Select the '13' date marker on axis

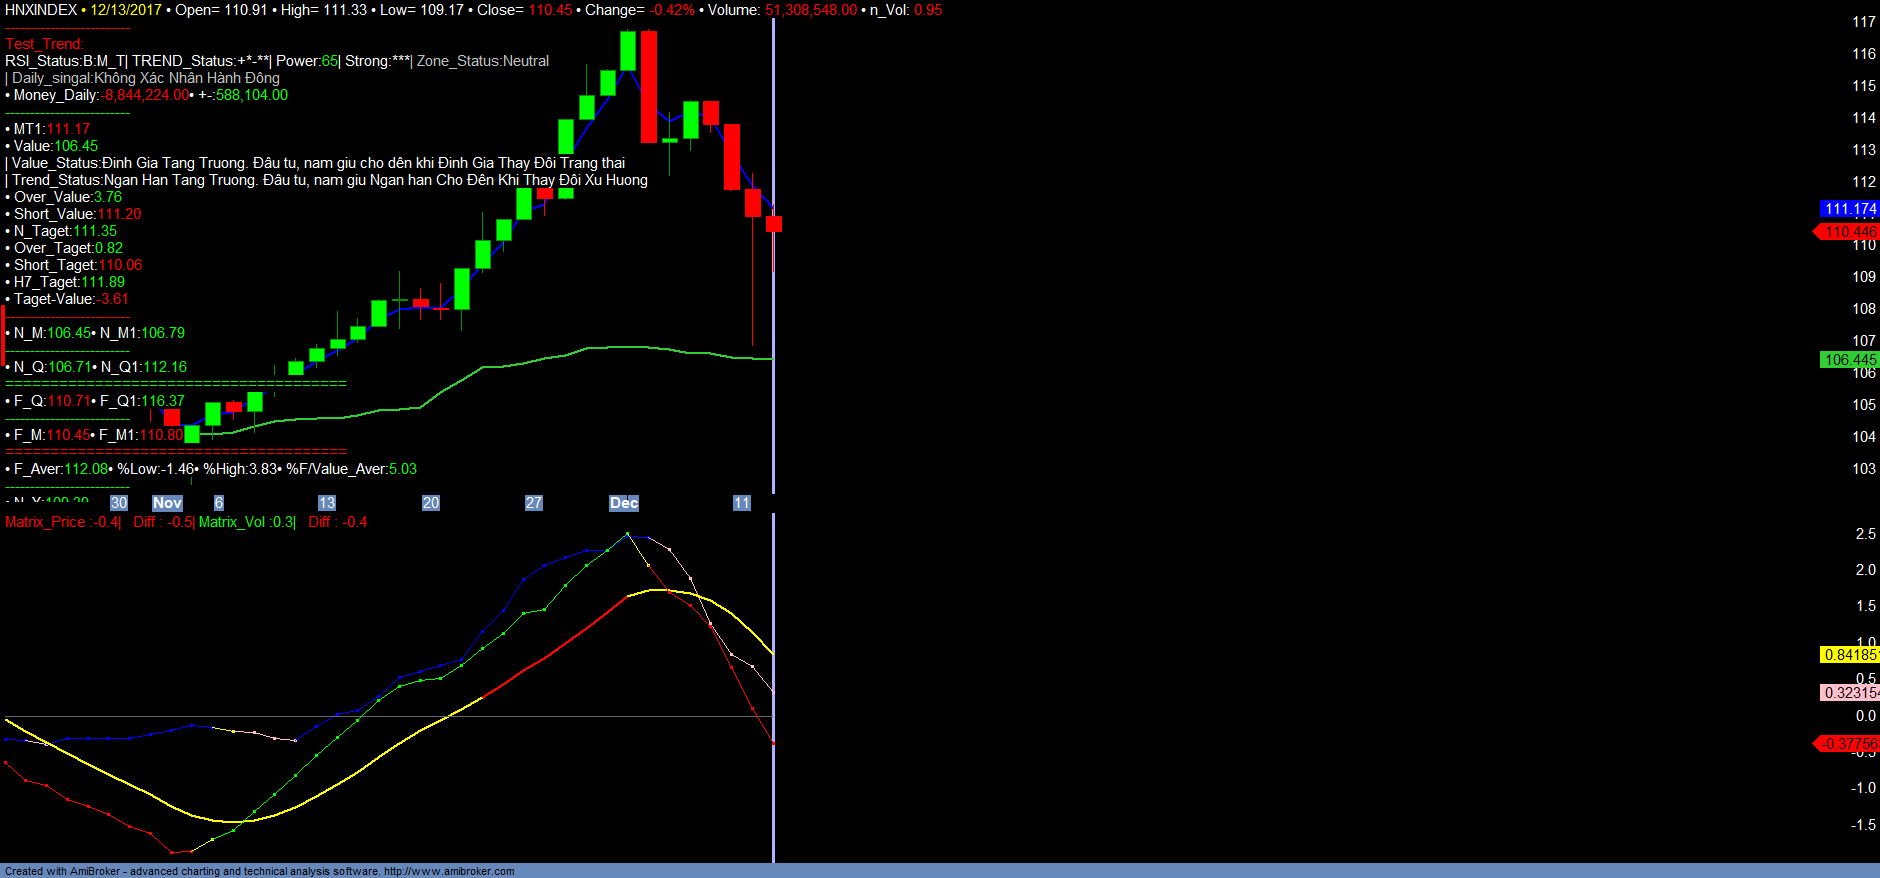point(327,503)
